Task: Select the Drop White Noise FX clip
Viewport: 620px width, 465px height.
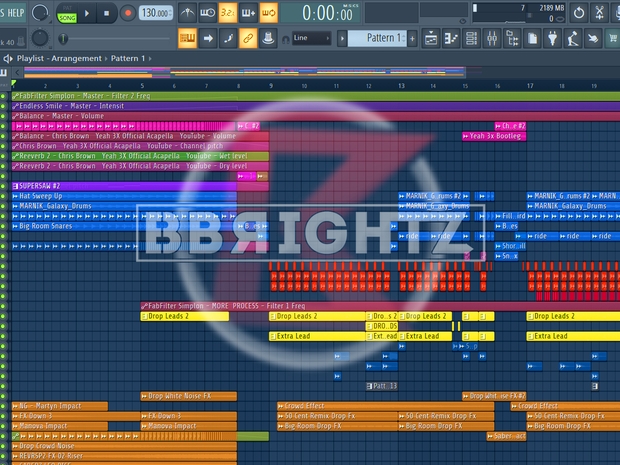Action: (189, 396)
